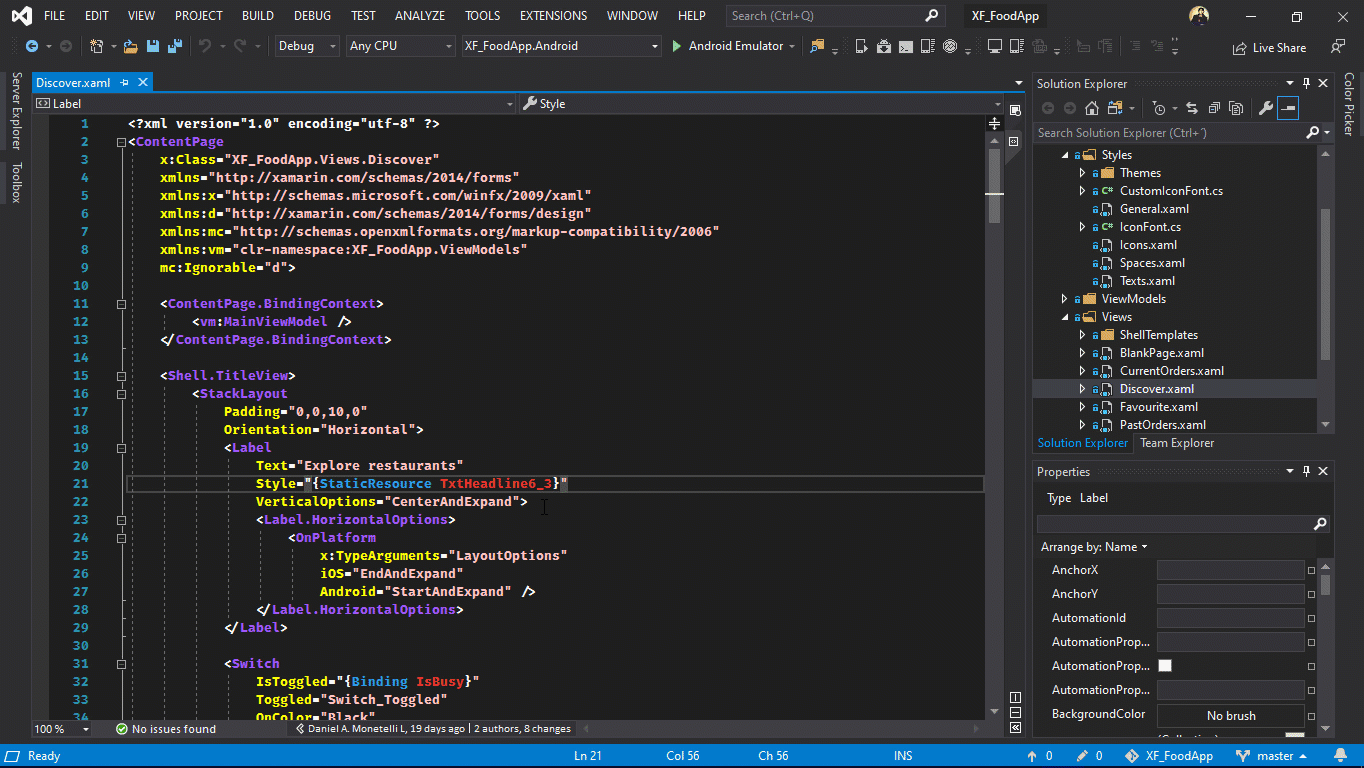Click Collapse All in Solution Explorer toolbar

pyautogui.click(x=1214, y=108)
